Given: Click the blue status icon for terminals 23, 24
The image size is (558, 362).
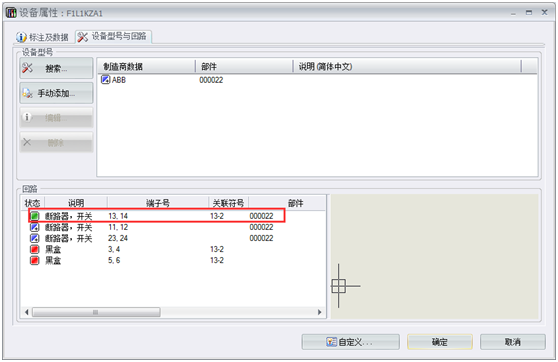Looking at the screenshot, I should pyautogui.click(x=35, y=238).
